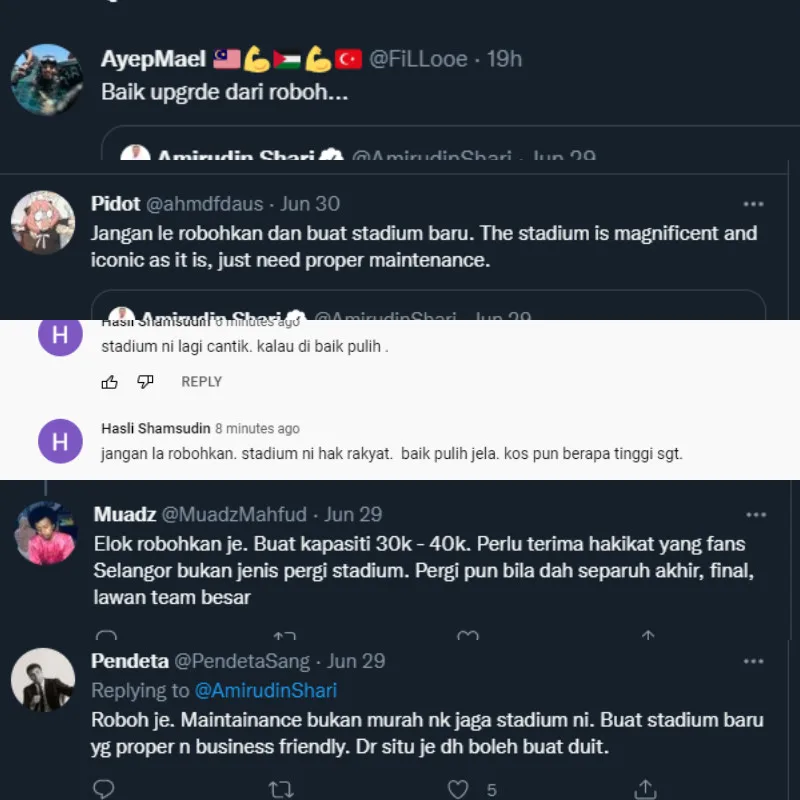Like the Hasli Shamsudin YouTube comment

(x=110, y=382)
